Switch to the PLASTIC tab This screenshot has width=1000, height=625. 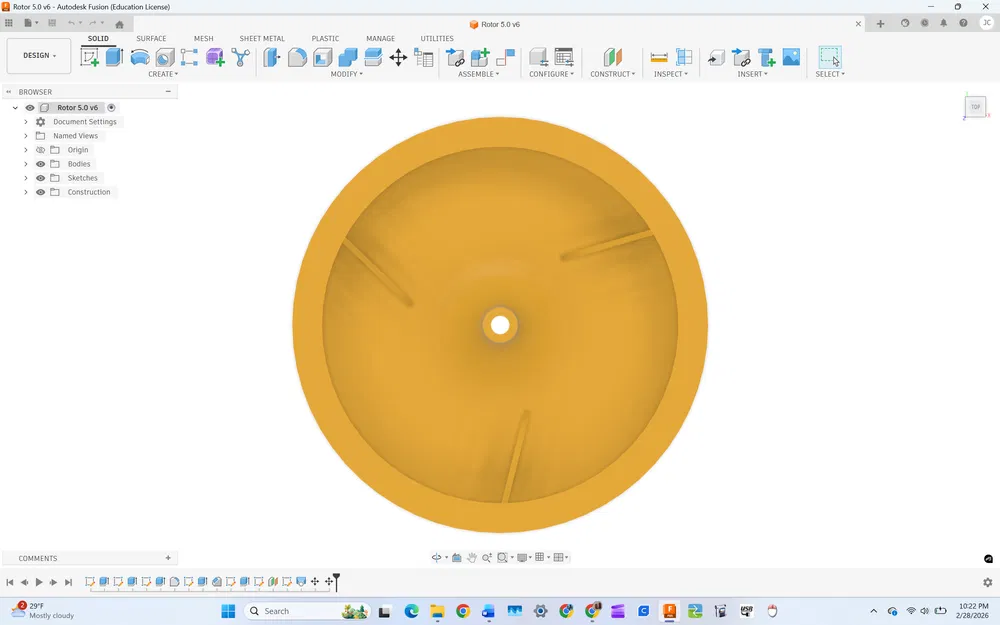pos(325,38)
